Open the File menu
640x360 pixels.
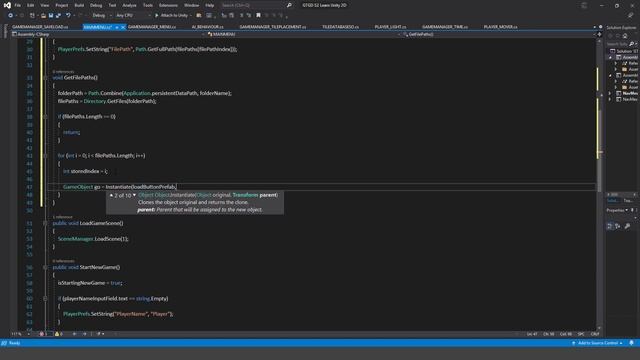[18, 5]
